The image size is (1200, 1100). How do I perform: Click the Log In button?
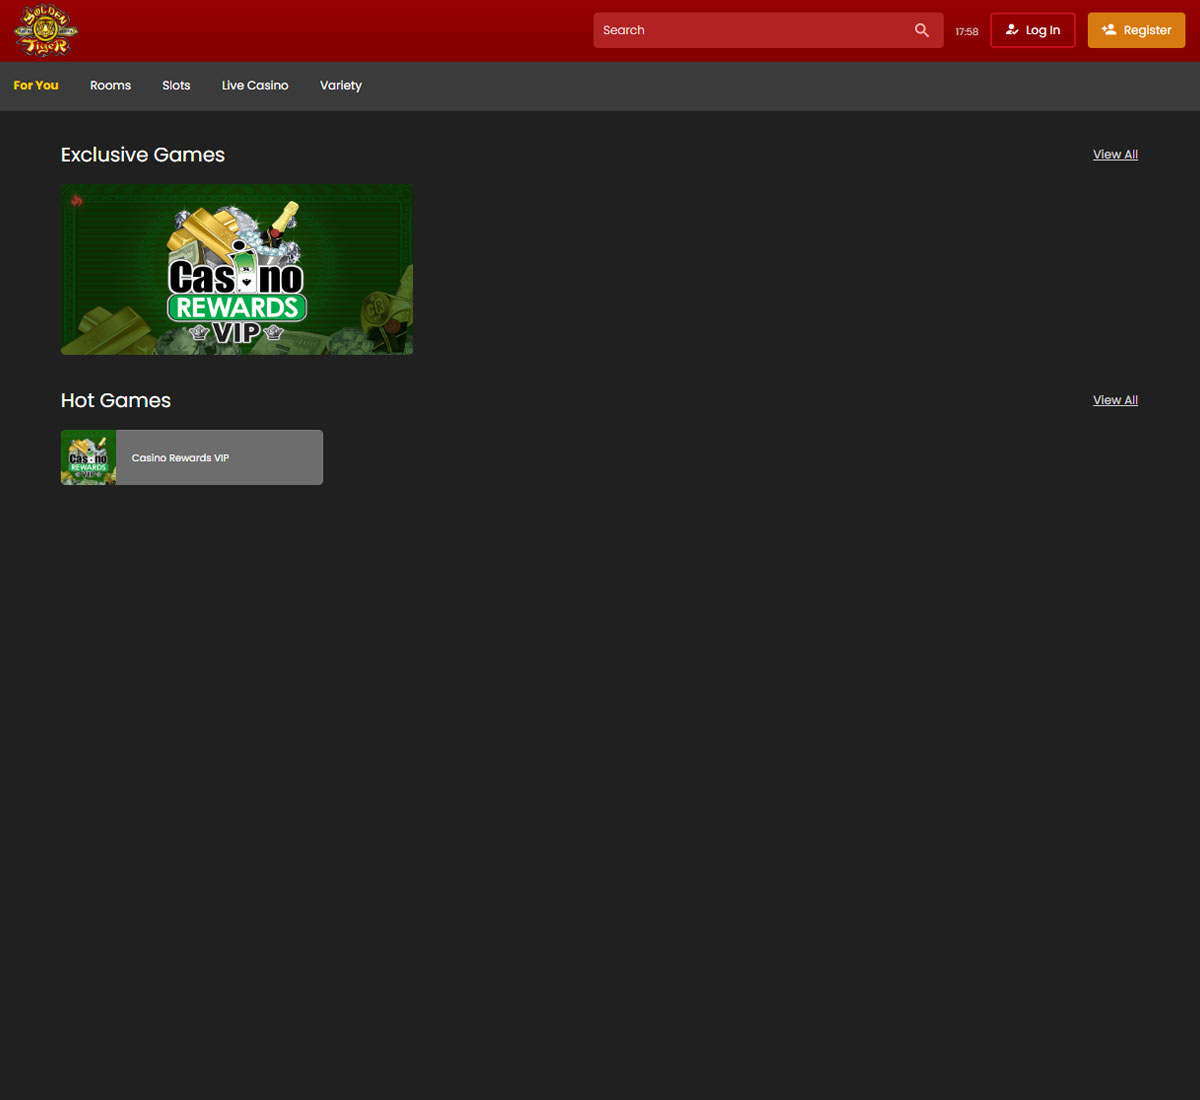coord(1032,30)
